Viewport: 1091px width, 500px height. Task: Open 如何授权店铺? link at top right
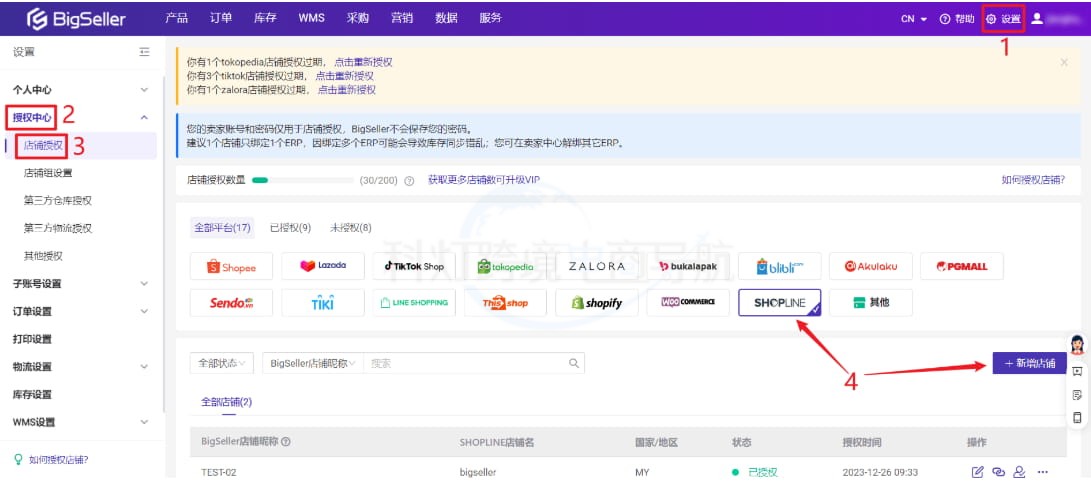coord(1033,180)
